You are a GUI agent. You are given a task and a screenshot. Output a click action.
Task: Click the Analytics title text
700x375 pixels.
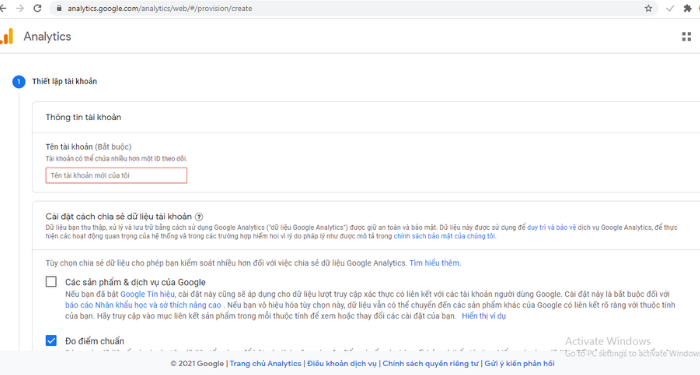click(x=47, y=37)
